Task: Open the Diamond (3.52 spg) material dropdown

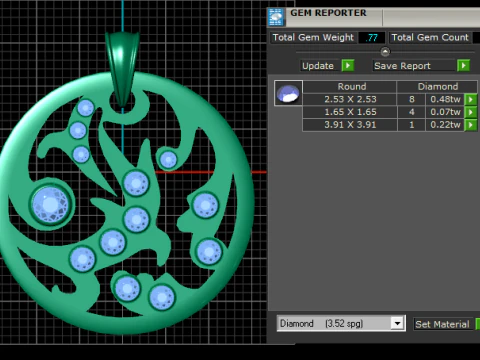Action: 397,323
